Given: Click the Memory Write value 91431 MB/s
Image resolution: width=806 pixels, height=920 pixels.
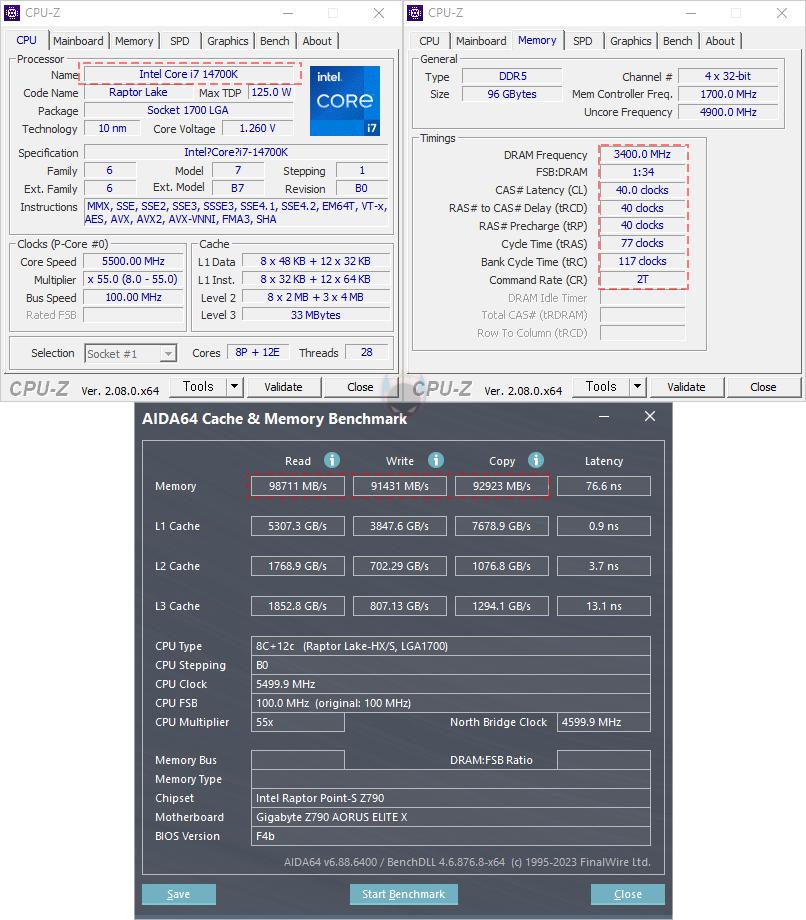Looking at the screenshot, I should tap(399, 486).
